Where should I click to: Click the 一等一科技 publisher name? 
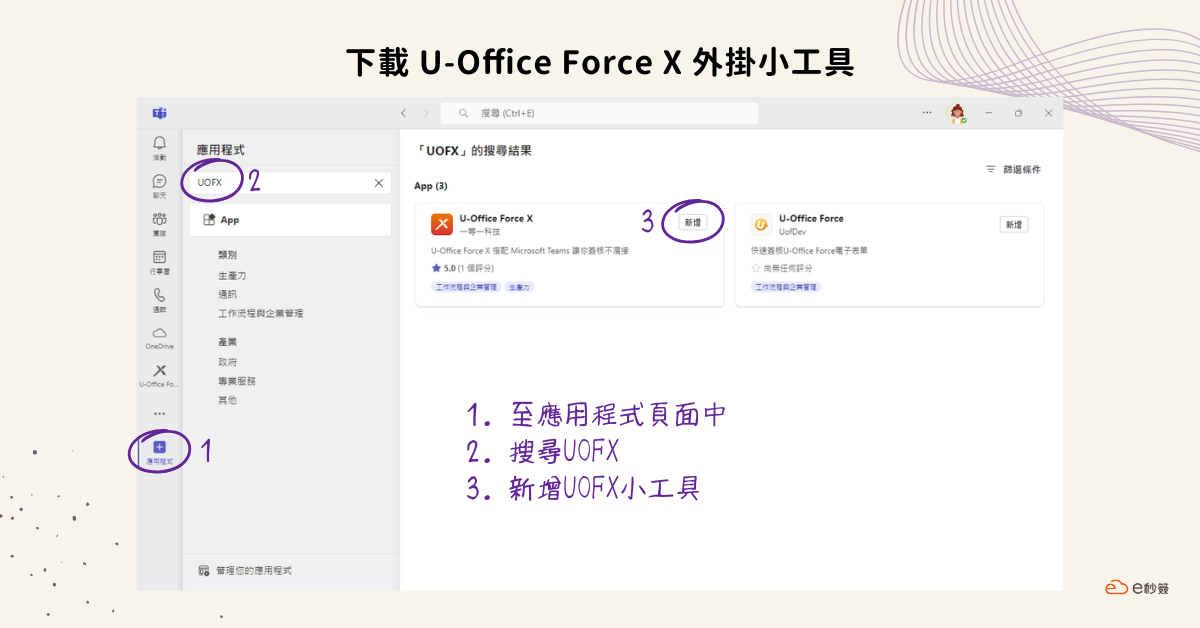[479, 231]
